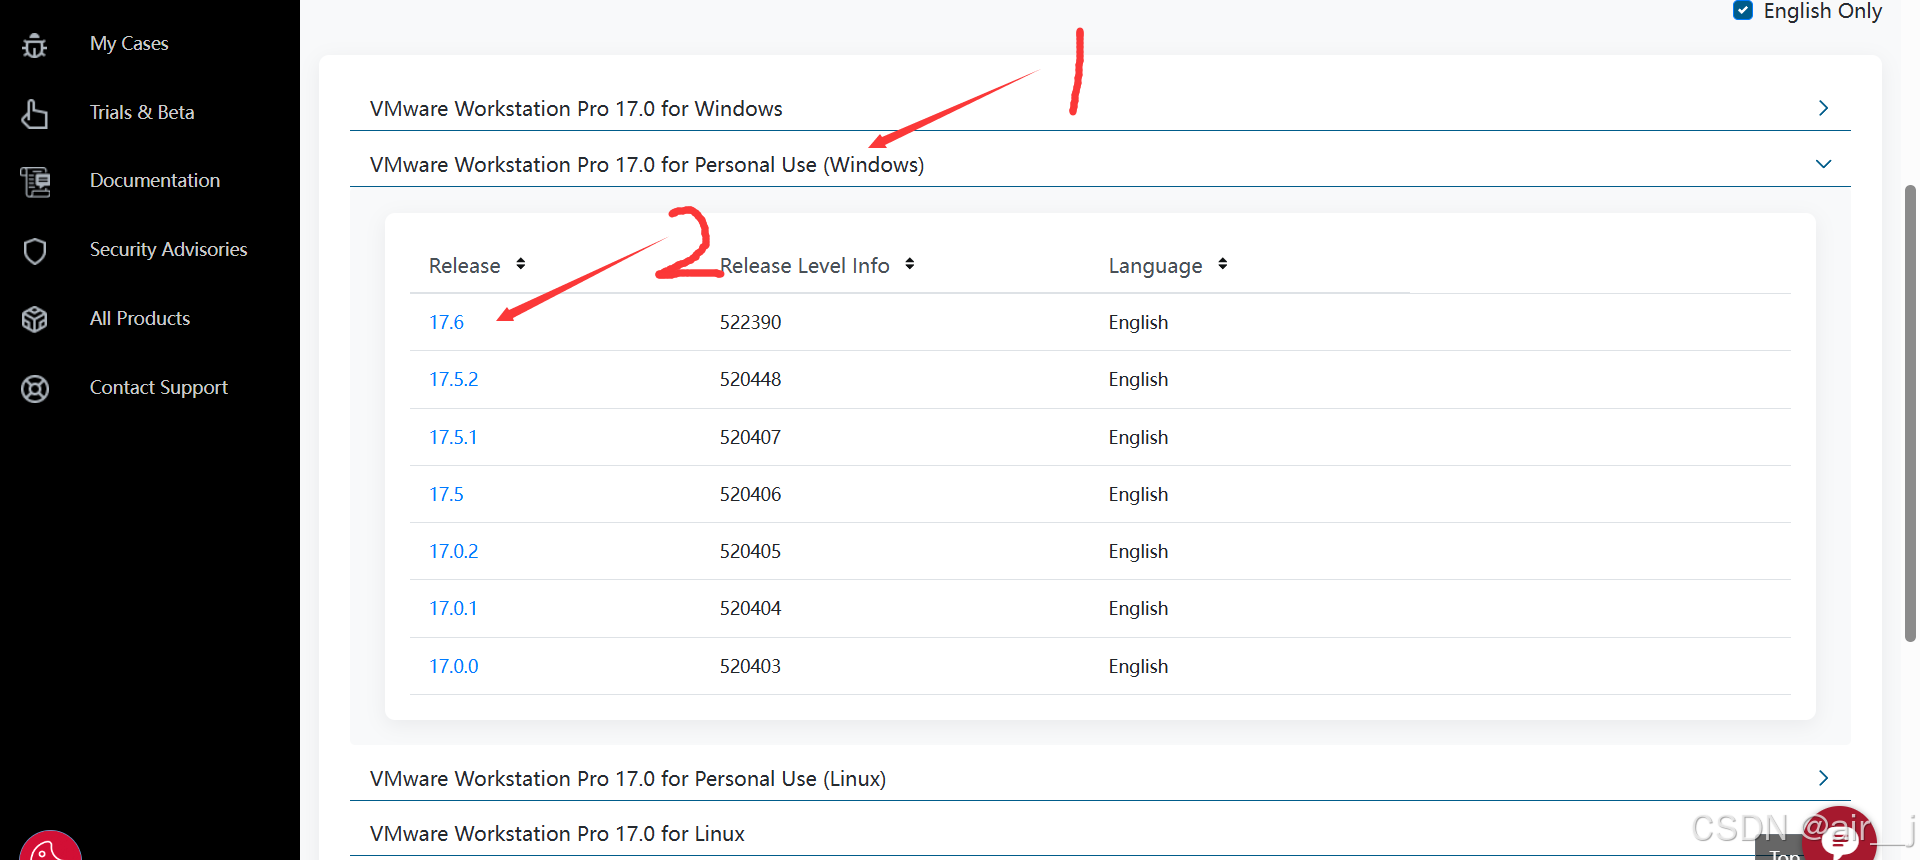Click the All Products cube icon
Viewport: 1920px width, 860px height.
pos(35,319)
